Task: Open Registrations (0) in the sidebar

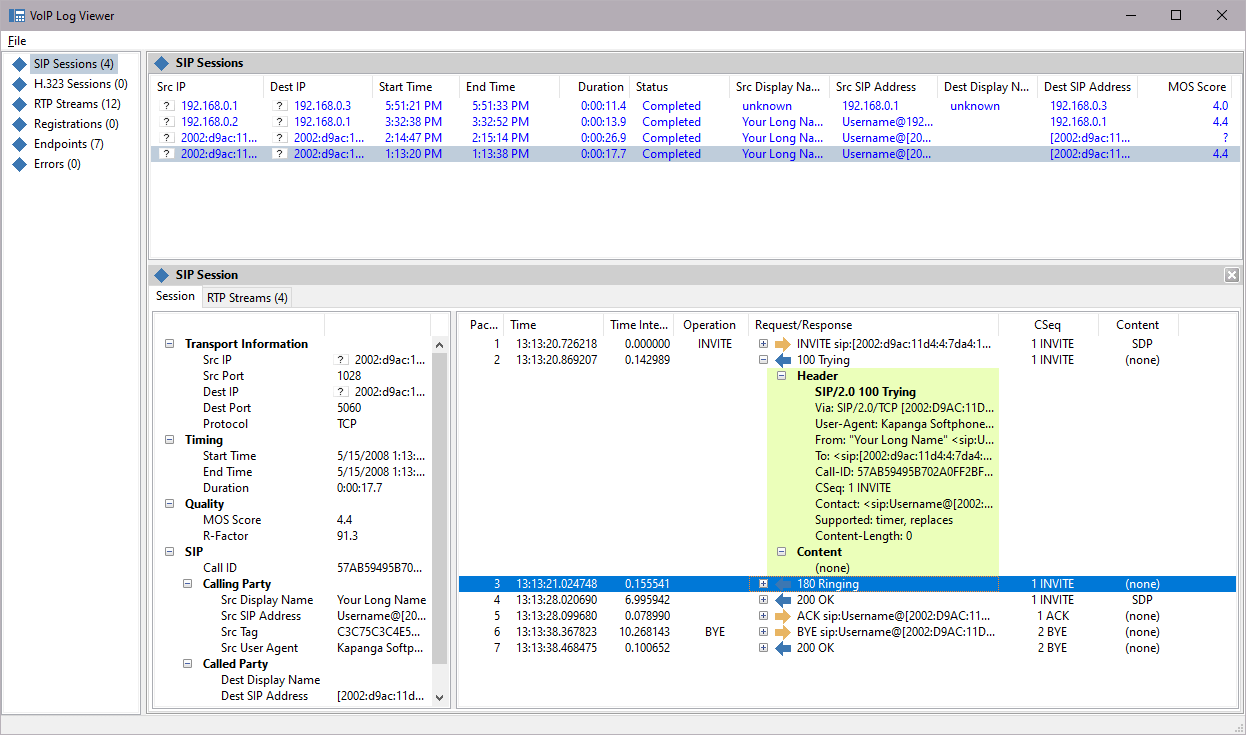Action: coord(76,124)
